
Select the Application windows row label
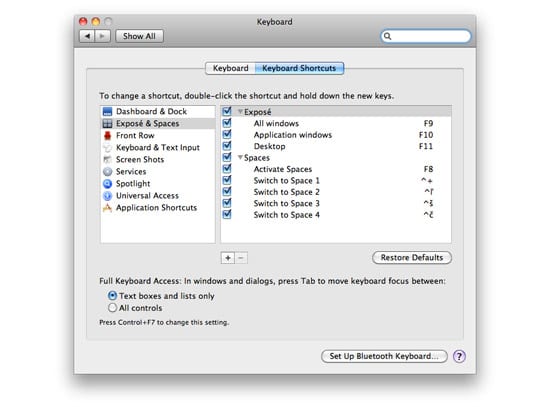293,135
